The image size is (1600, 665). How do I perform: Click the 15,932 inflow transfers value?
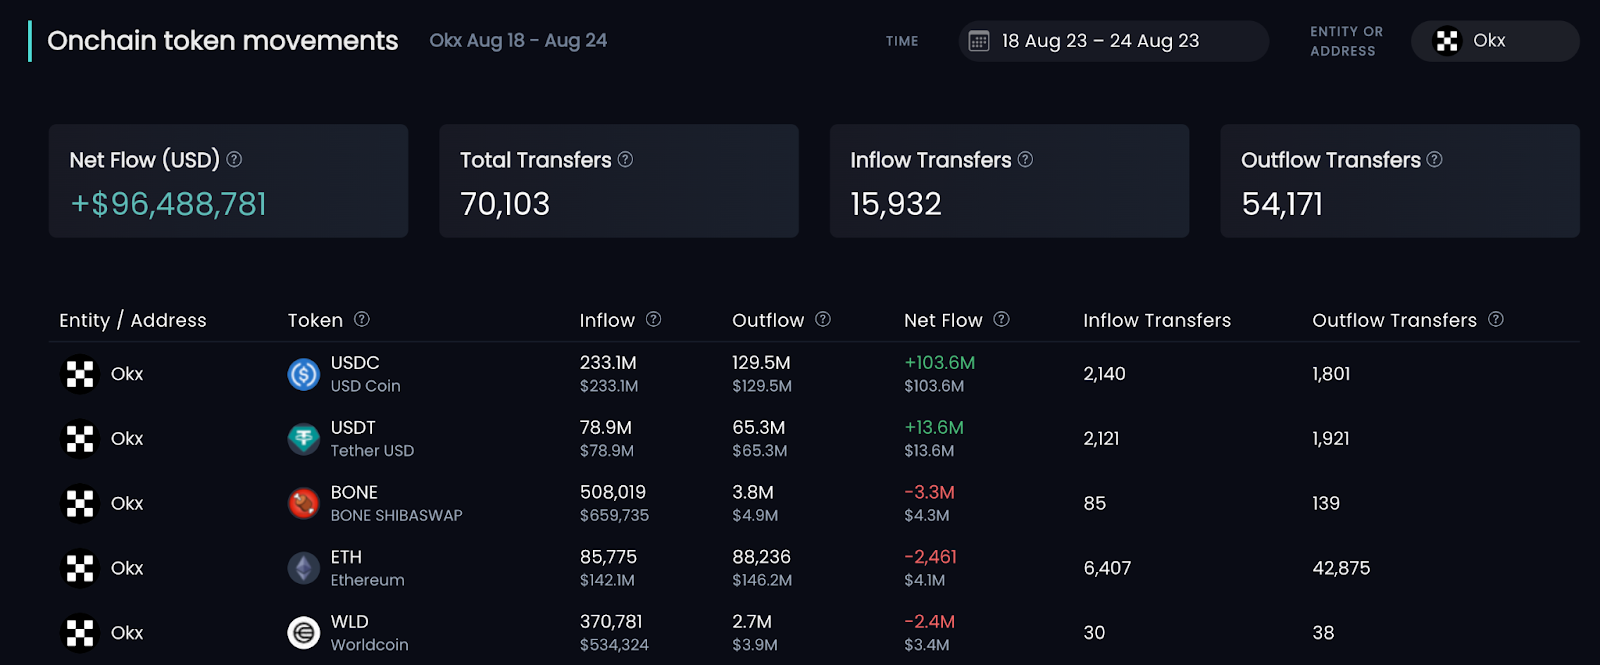pyautogui.click(x=896, y=204)
